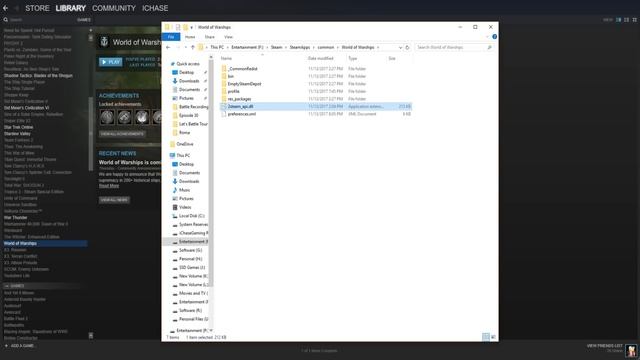Select Sid Meier's Civilization VI in Steam list
The width and height of the screenshot is (640, 360).
pos(26,108)
